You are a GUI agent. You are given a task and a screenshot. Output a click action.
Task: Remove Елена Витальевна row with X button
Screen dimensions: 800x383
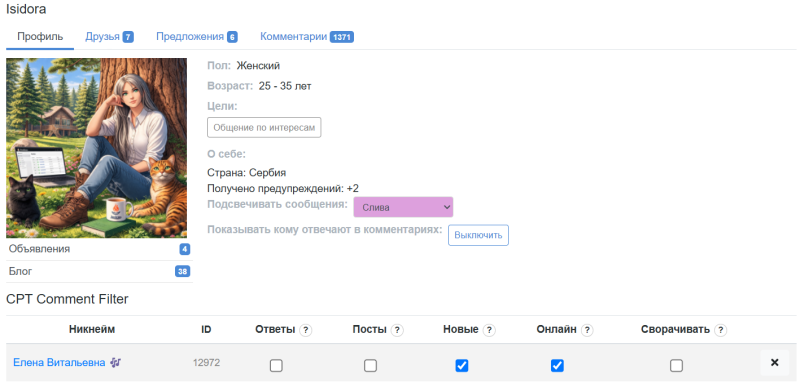[x=774, y=363]
